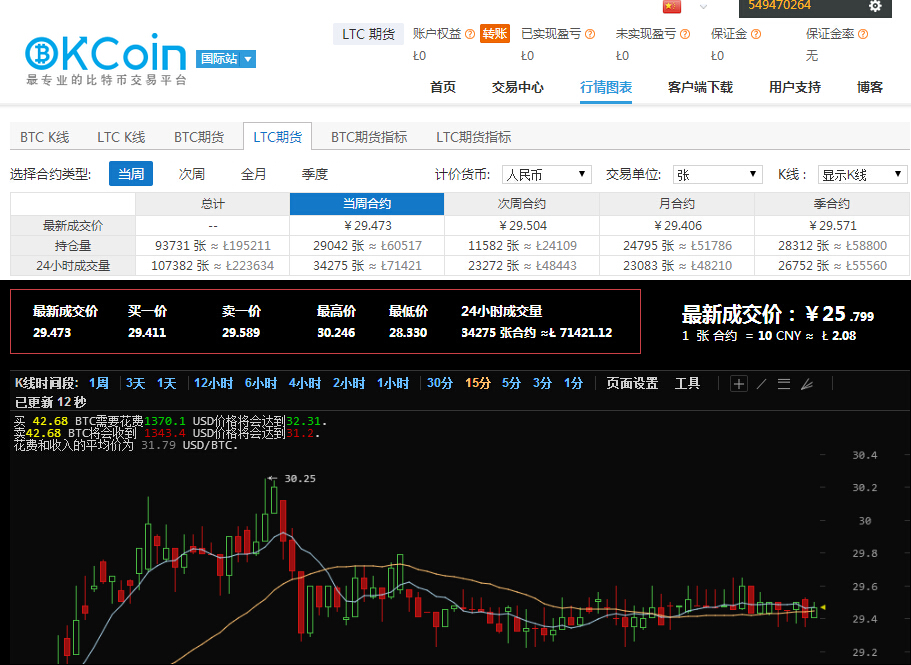Open the 人民币 currency dropdown
The image size is (911, 665).
(547, 173)
